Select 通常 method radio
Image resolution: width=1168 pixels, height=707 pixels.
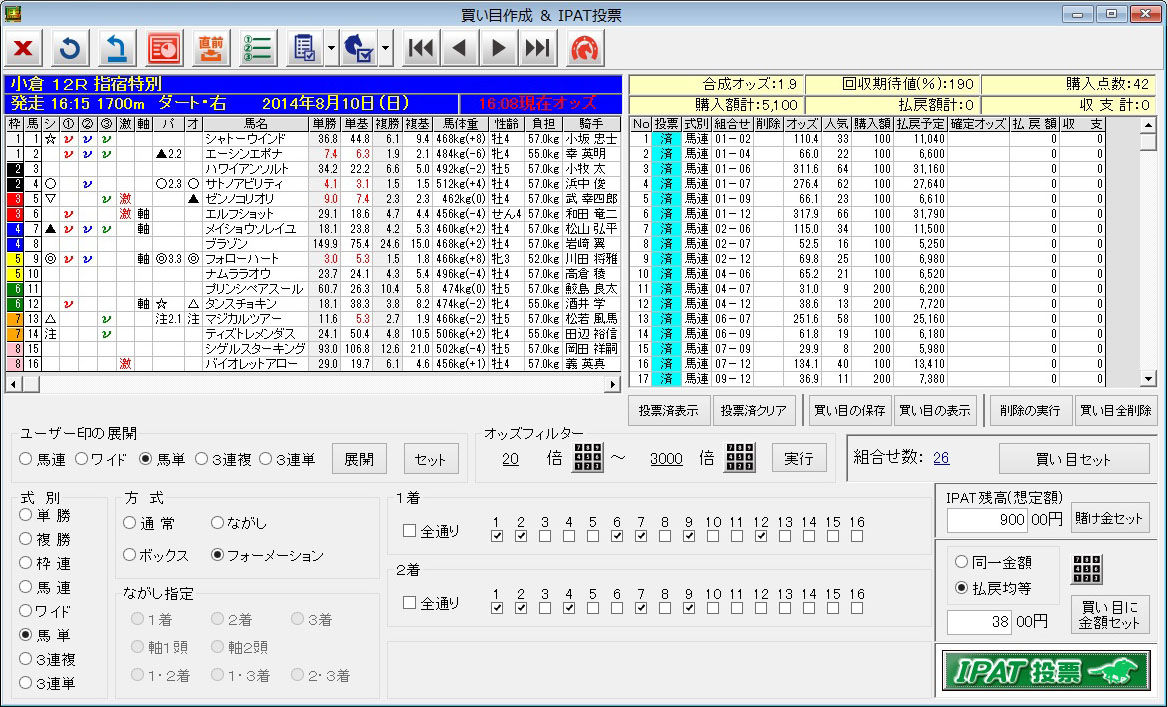pos(130,523)
